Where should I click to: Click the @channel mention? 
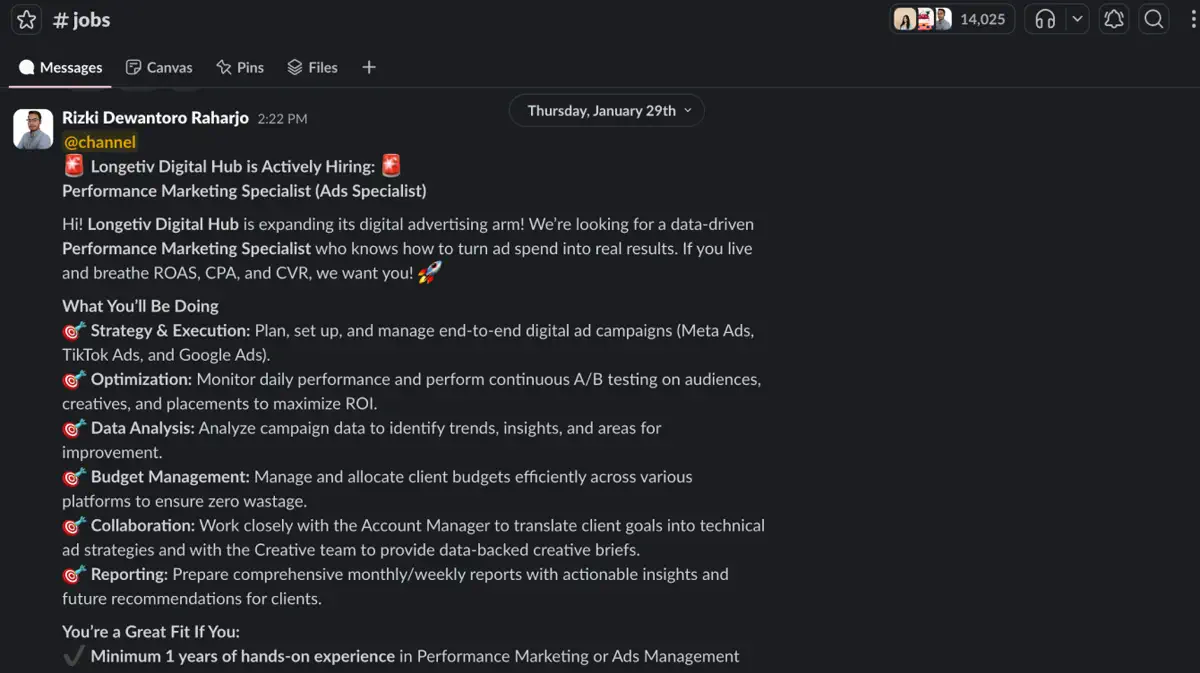tap(98, 142)
